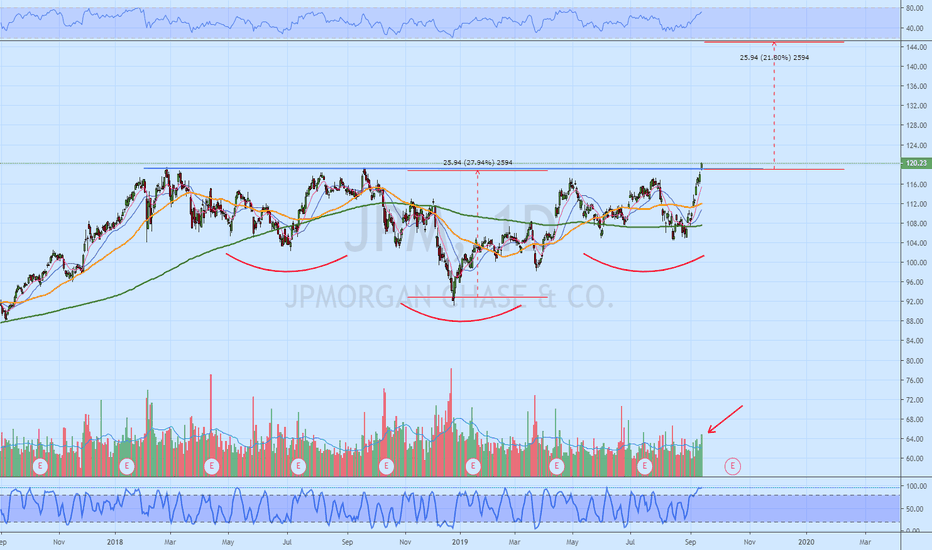This screenshot has height=550, width=932.
Task: Click the 116.00 price axis label
Action: click(916, 185)
